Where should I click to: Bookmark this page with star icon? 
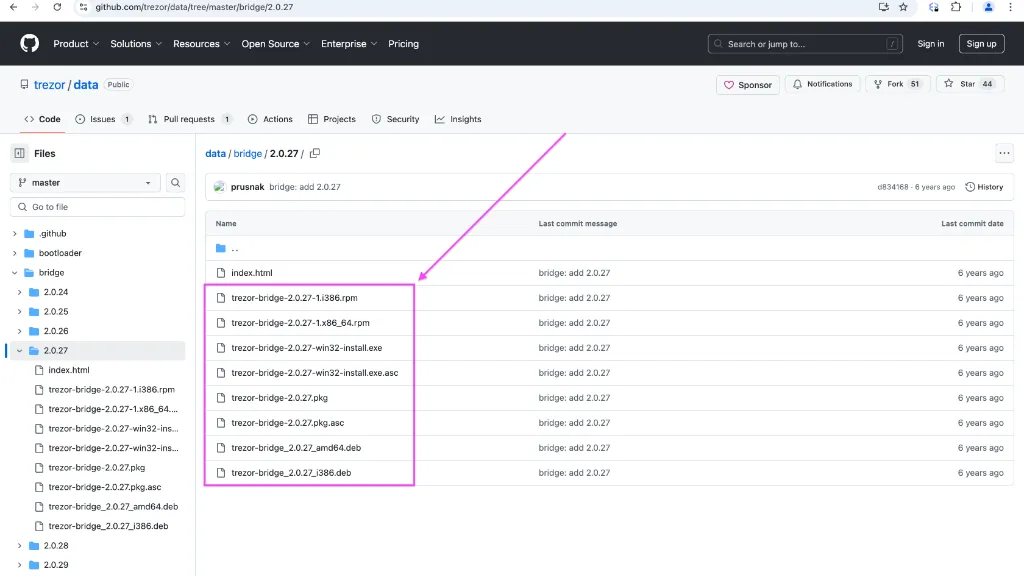coord(903,7)
